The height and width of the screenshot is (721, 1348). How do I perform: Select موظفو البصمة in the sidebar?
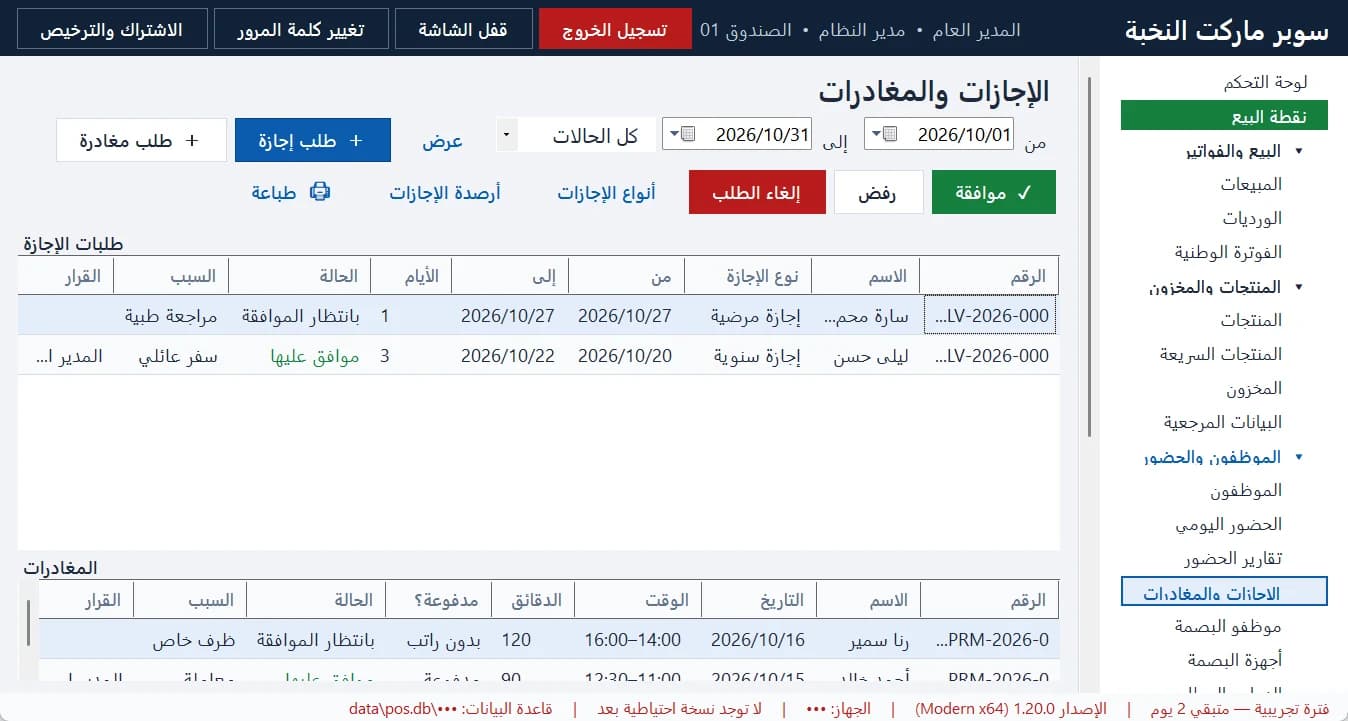point(1228,626)
